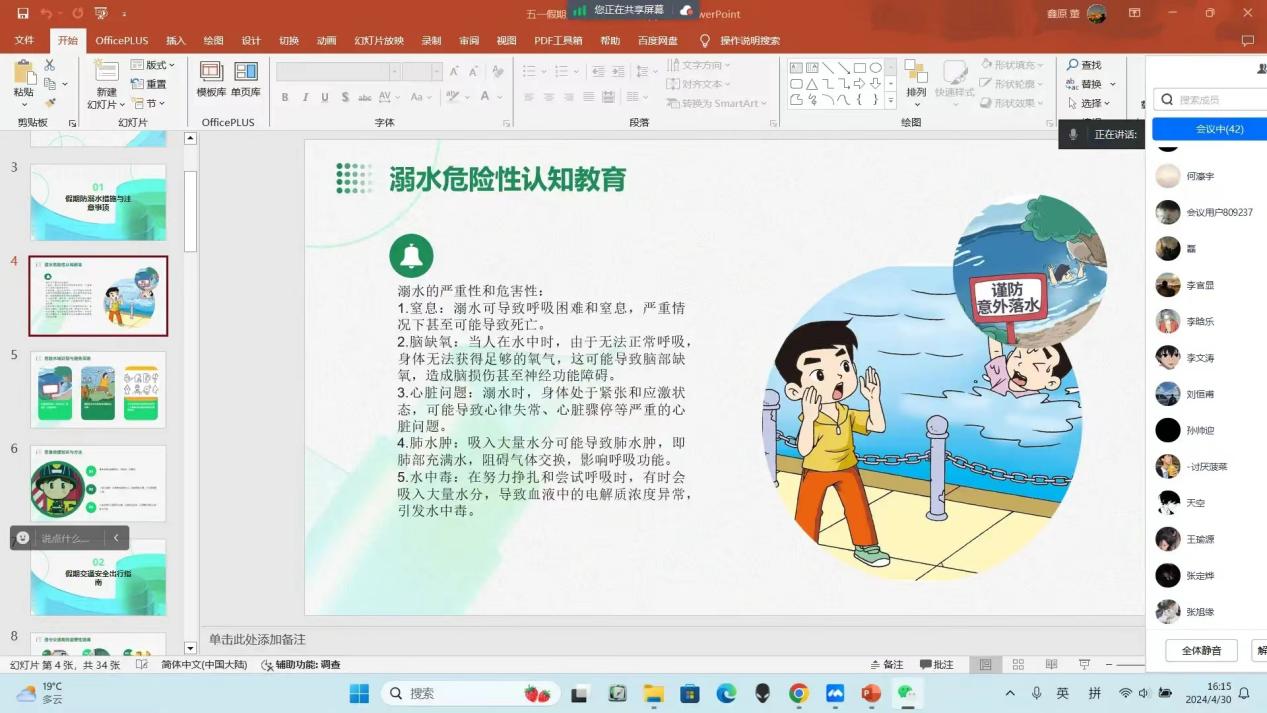
Task: Open the 版式 layout dropdown
Action: point(152,65)
